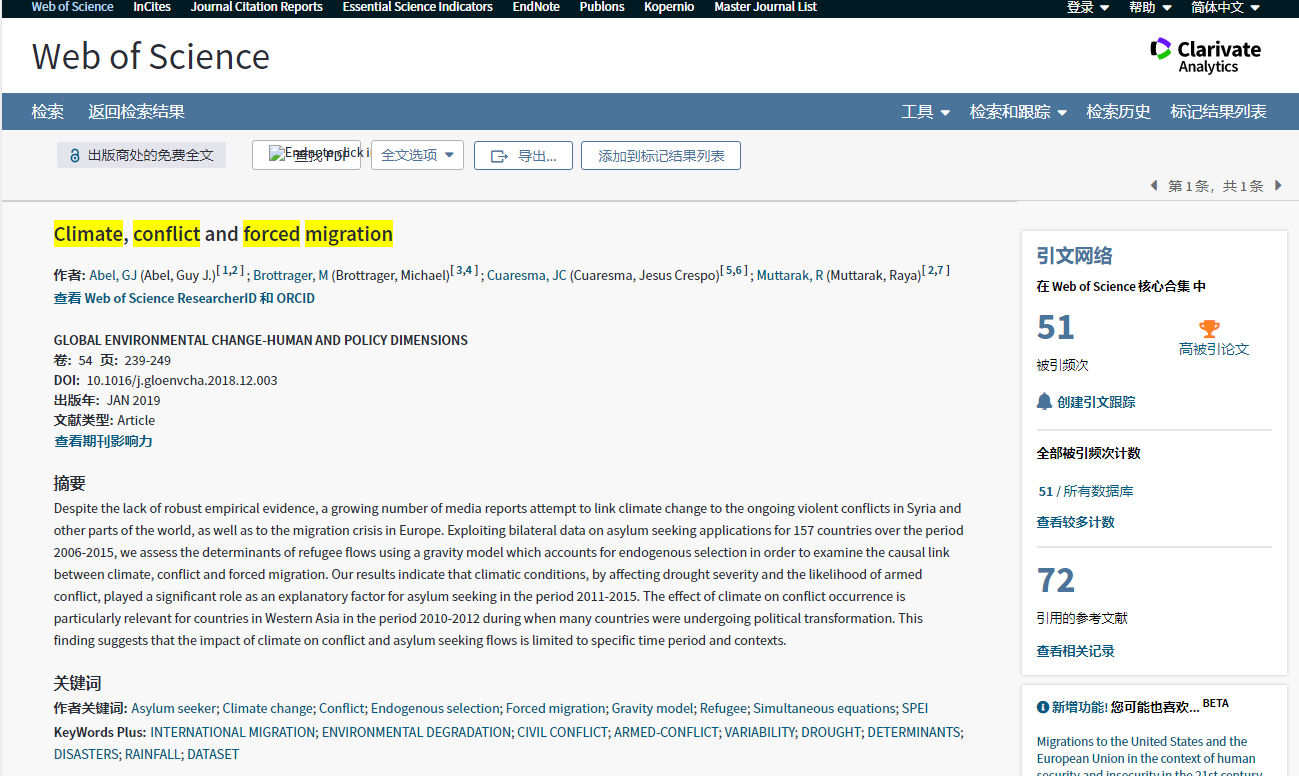
Task: Click author keyword Conflict
Action: [342, 708]
